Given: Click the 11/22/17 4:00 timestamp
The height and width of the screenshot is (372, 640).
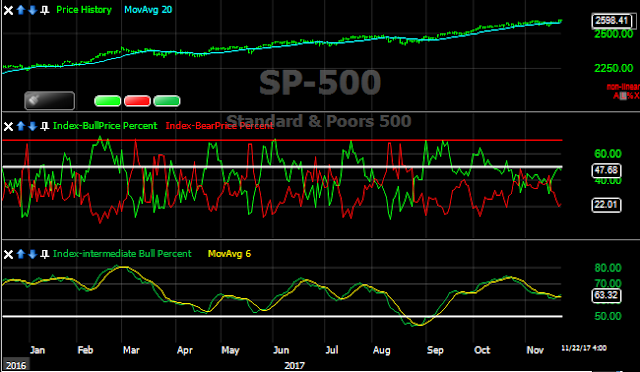Looking at the screenshot, I should [584, 348].
